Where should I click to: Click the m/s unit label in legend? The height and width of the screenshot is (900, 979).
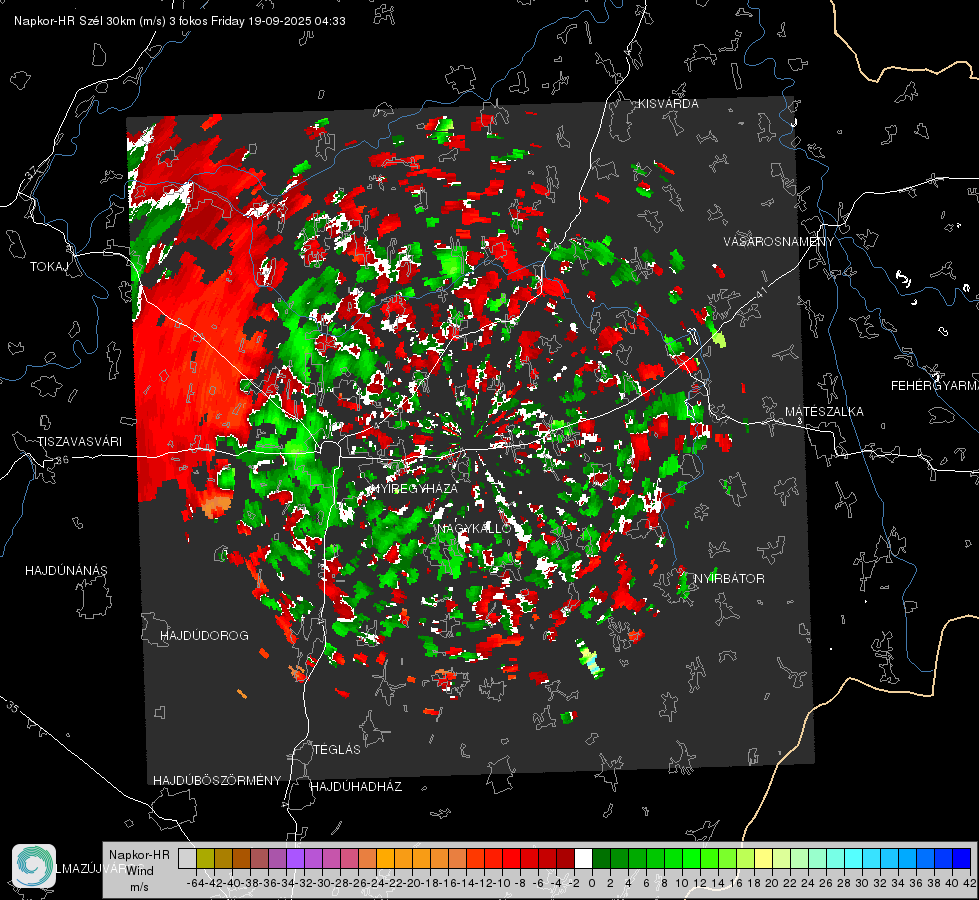point(139,887)
